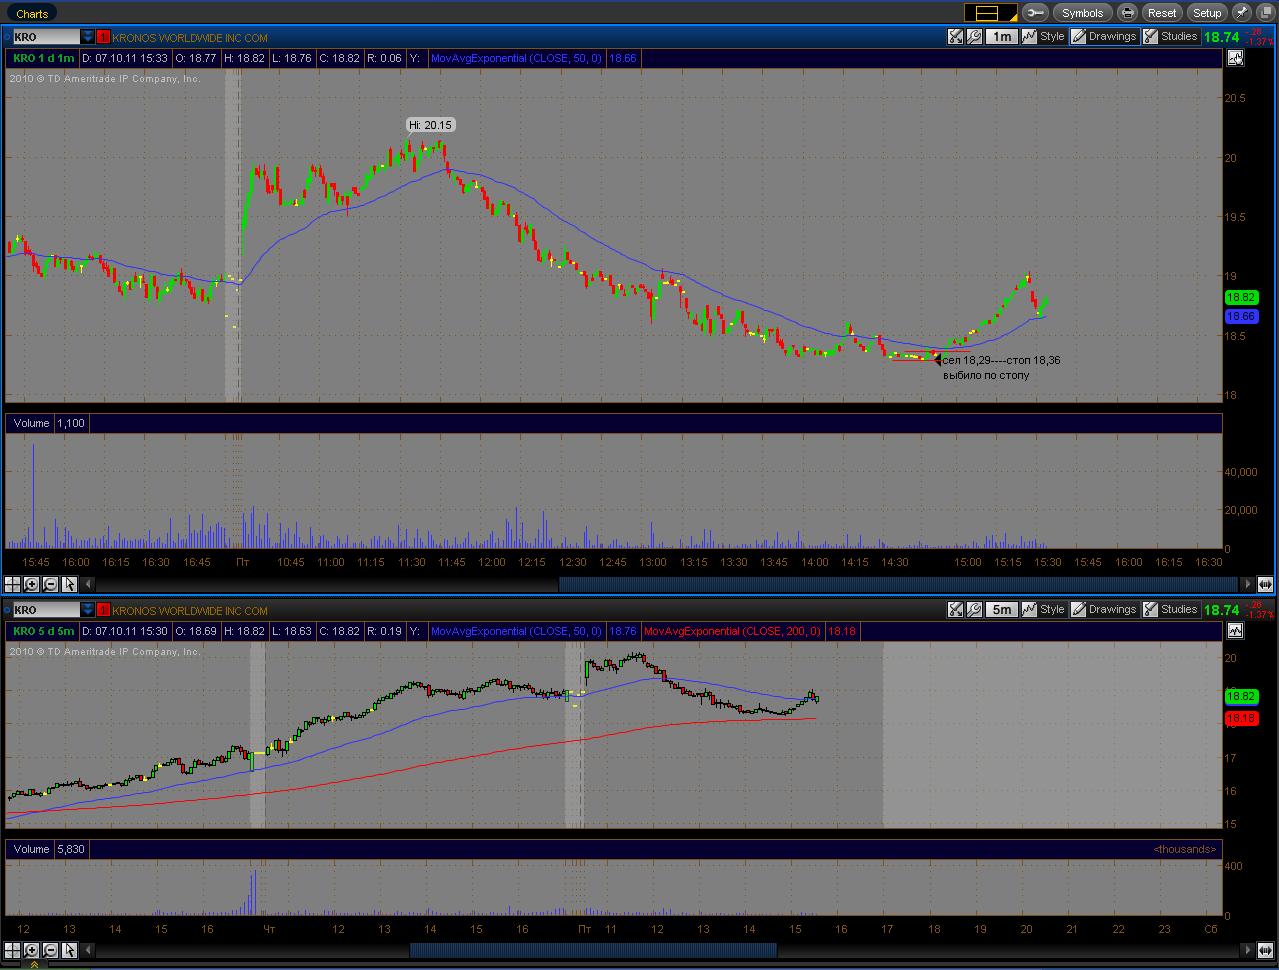Select the pointer cursor tool under the top chart
The width and height of the screenshot is (1279, 970).
[x=69, y=584]
